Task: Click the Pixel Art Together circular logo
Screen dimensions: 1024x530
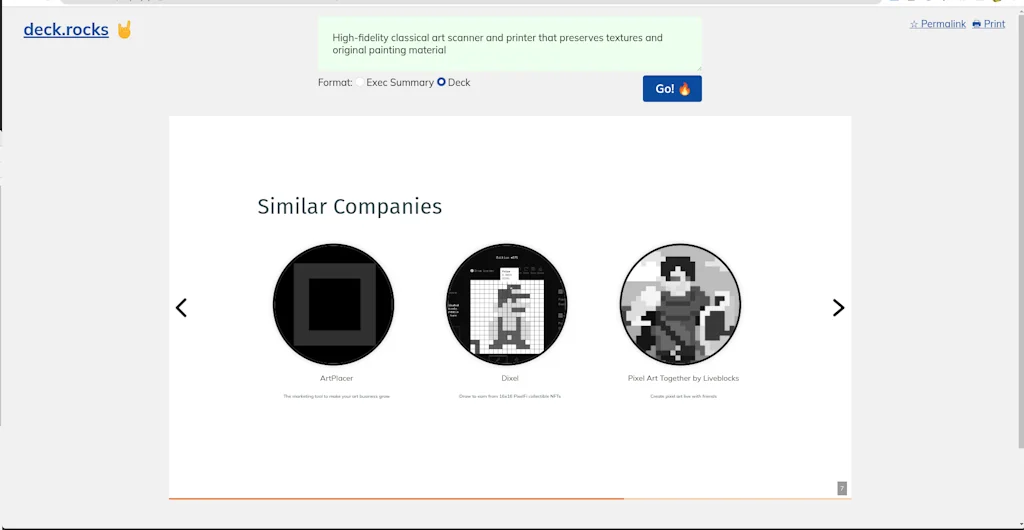Action: pyautogui.click(x=680, y=304)
